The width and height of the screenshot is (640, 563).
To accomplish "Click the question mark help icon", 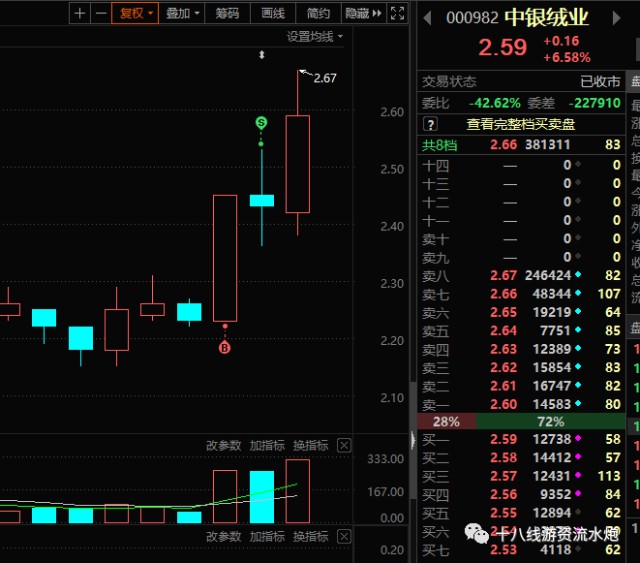I will pos(430,124).
